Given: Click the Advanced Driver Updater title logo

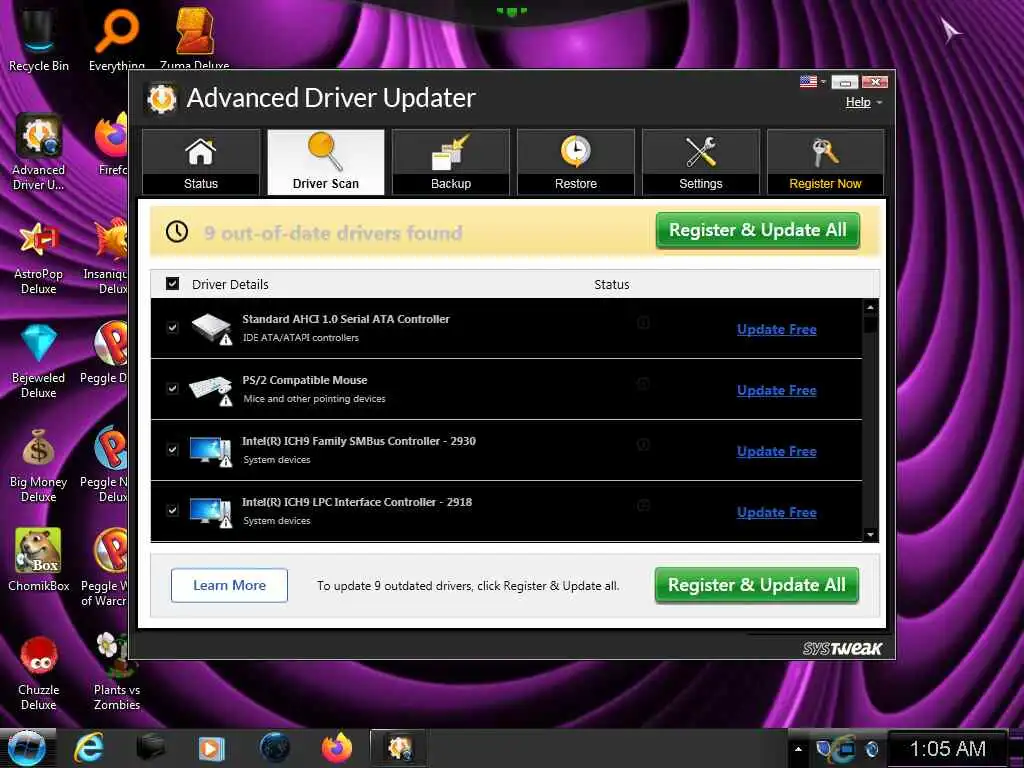Looking at the screenshot, I should [x=161, y=99].
